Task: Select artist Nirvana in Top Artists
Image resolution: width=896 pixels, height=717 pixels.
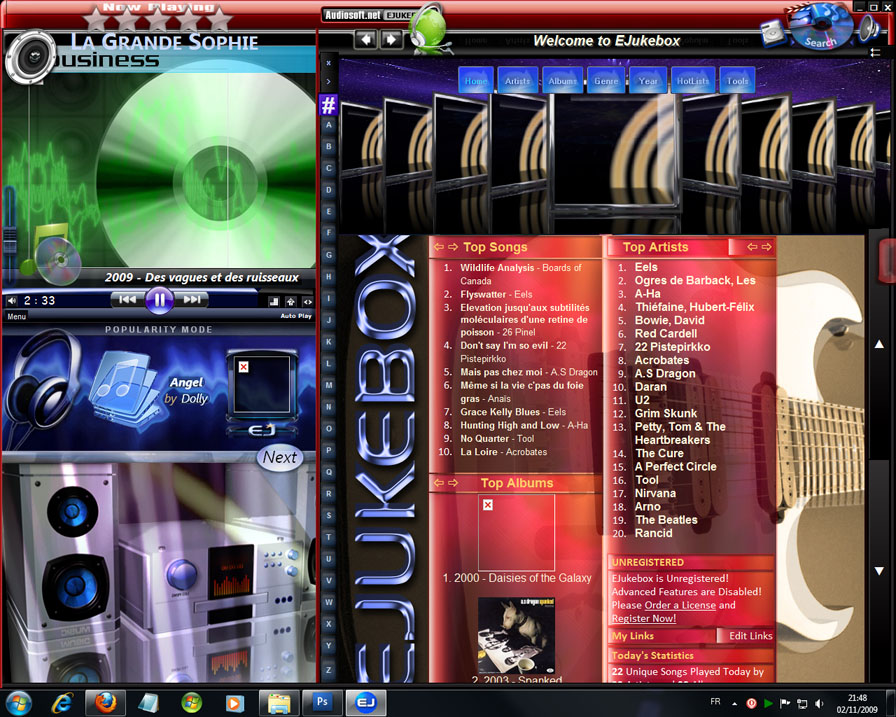Action: 655,493
